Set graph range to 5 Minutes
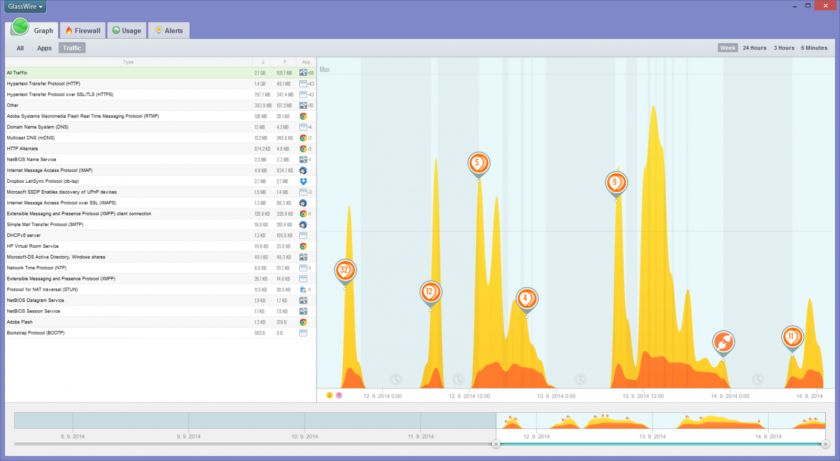840x461 pixels. tap(814, 48)
